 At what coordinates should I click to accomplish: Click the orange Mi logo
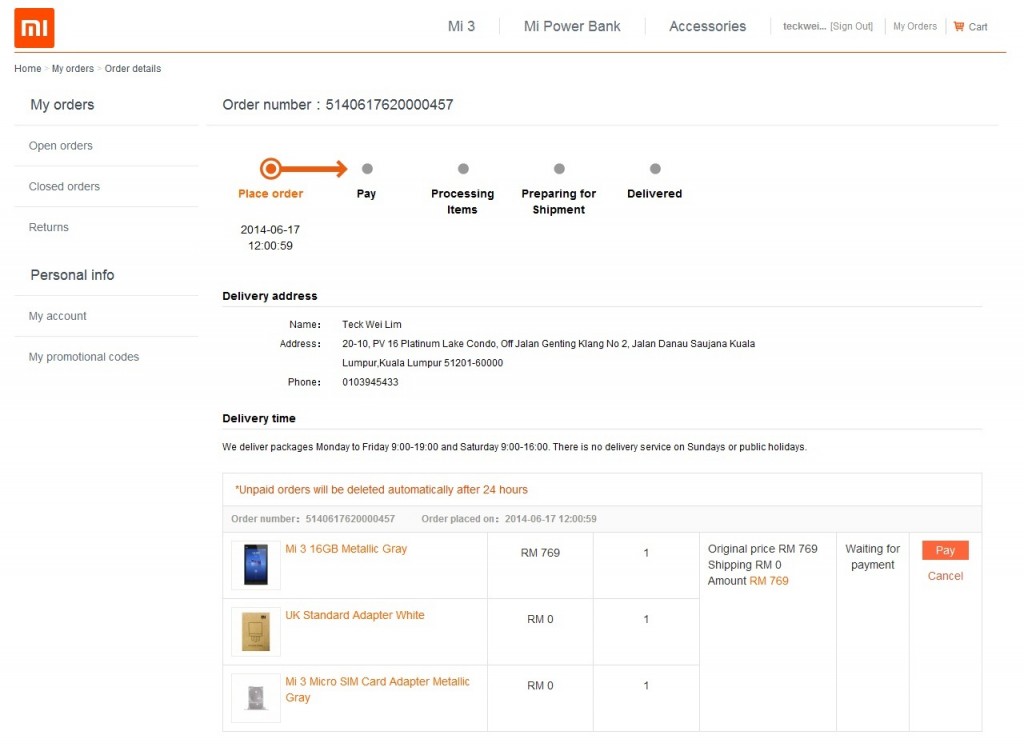[x=34, y=28]
